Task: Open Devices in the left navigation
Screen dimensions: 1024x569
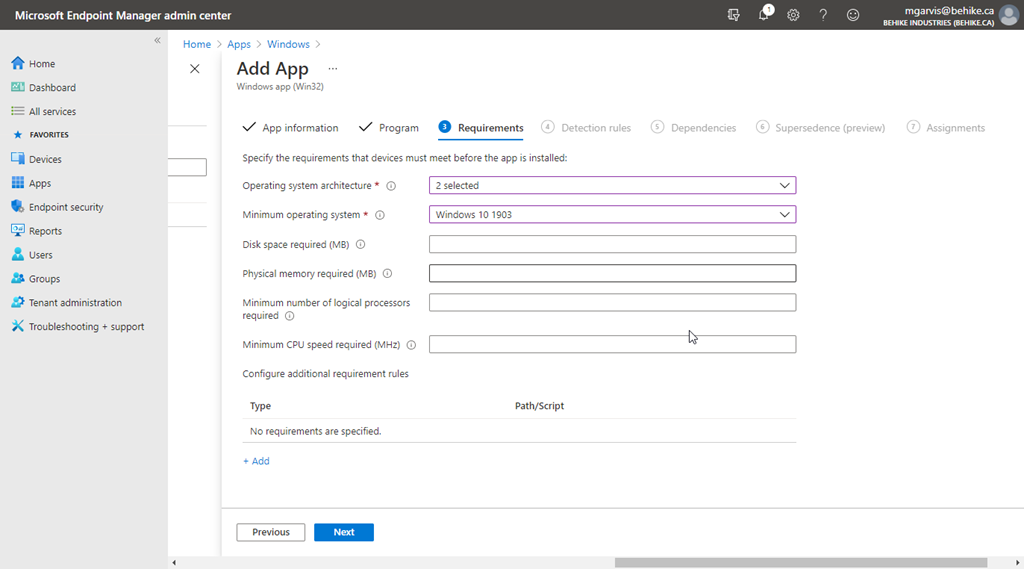Action: click(x=45, y=159)
